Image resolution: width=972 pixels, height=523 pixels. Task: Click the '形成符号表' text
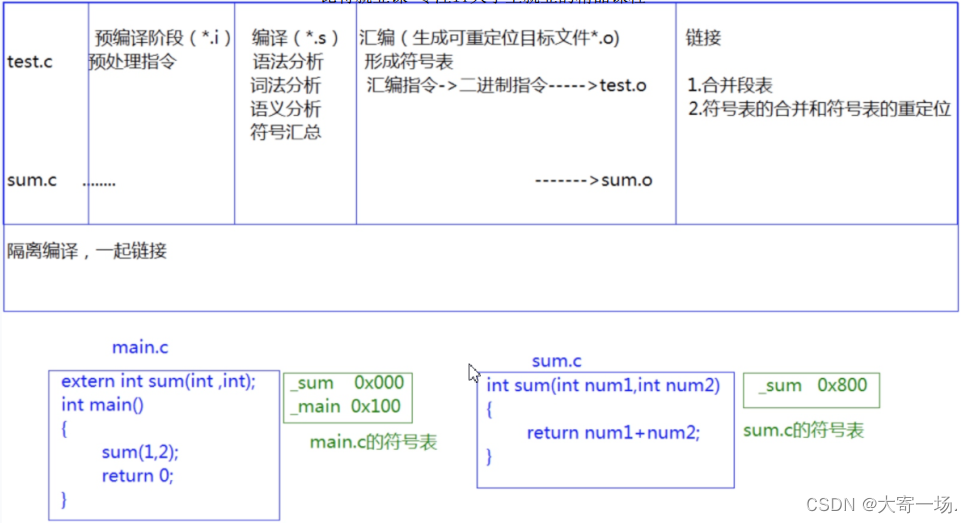click(409, 61)
